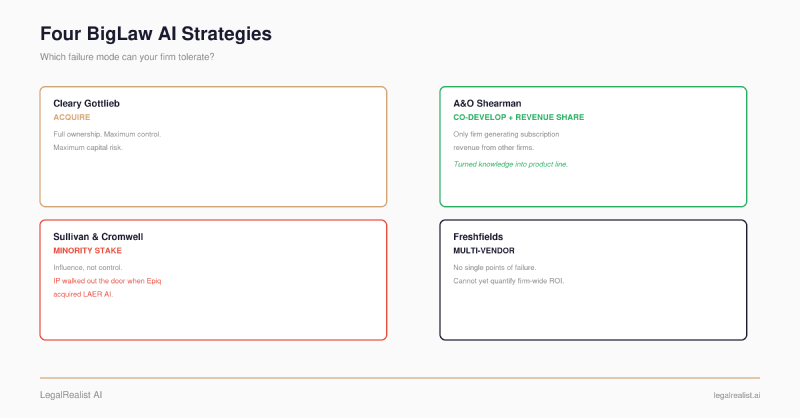Click the tan footer divider line
Viewport: 800px width, 418px height.
click(400, 378)
